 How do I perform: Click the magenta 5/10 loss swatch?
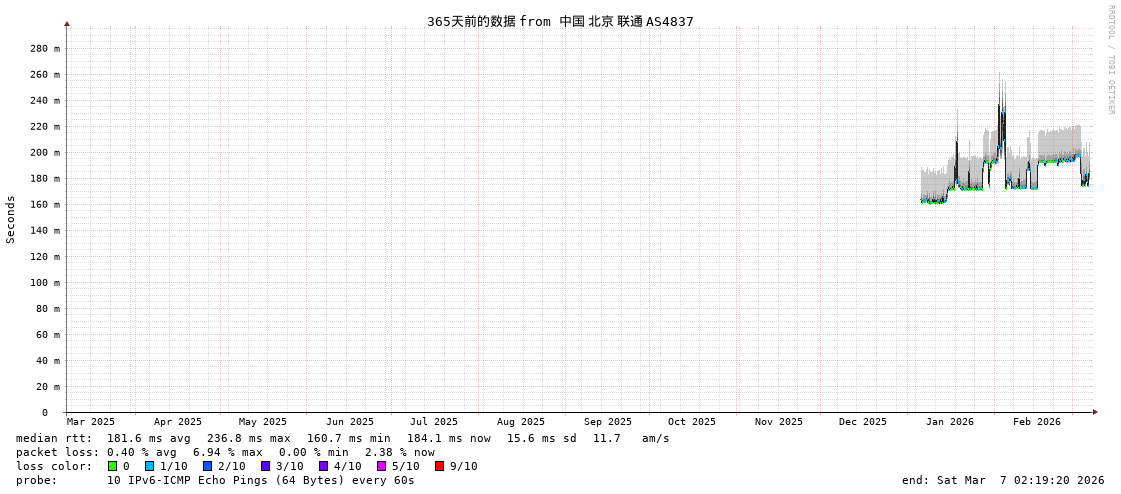pos(382,466)
